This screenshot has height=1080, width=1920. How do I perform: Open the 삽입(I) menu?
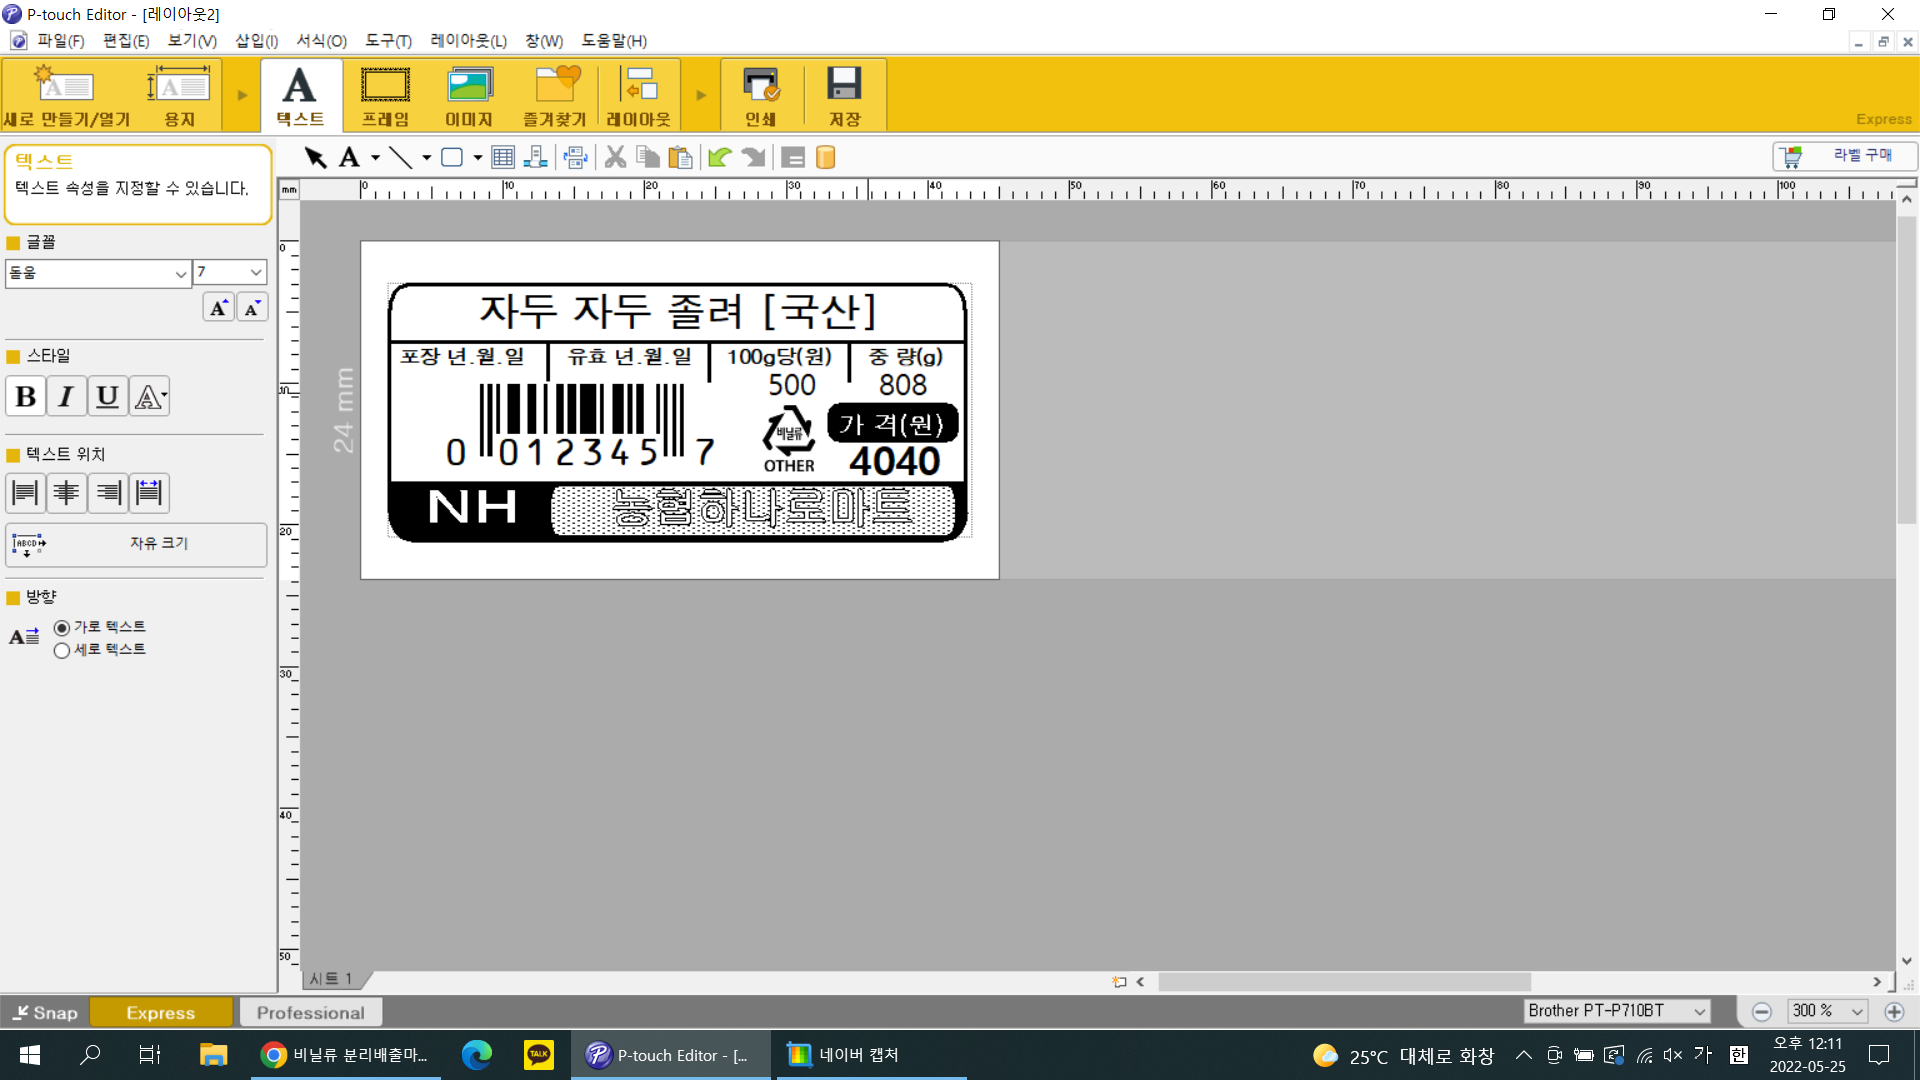256,41
